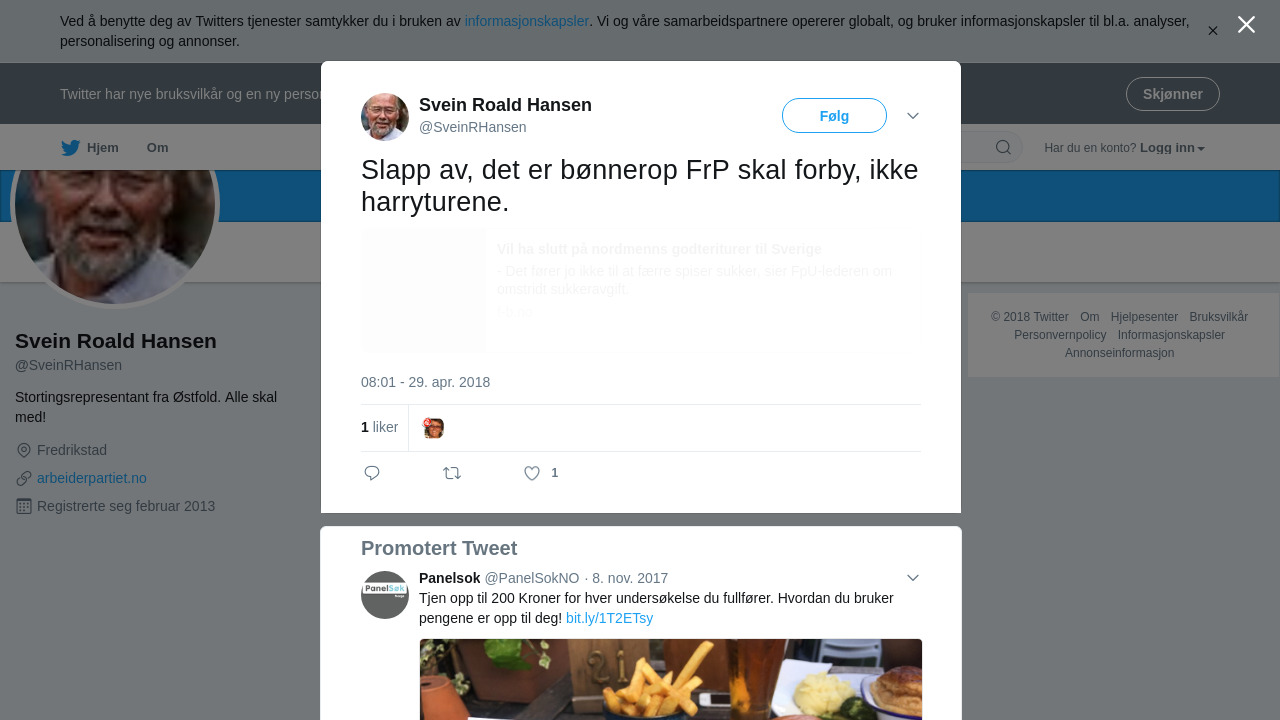Select the Om navigation item

click(157, 148)
